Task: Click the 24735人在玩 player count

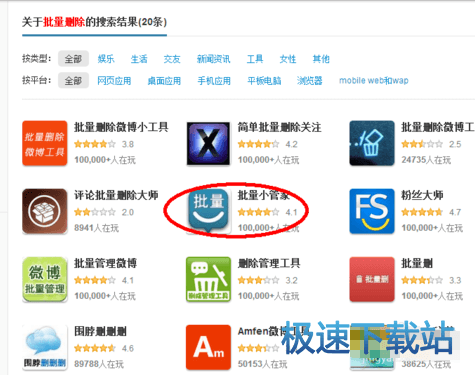Action: pyautogui.click(x=426, y=160)
